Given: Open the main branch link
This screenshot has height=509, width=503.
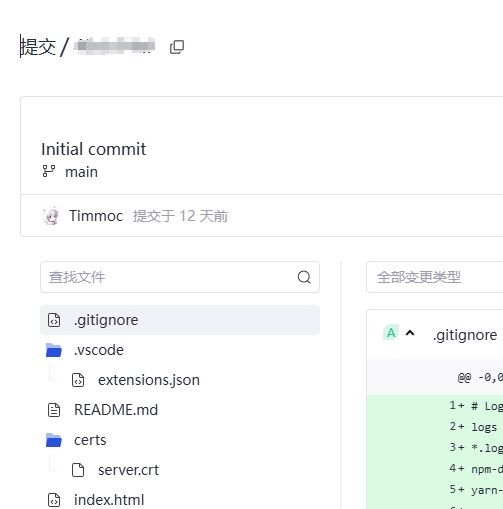Looking at the screenshot, I should coord(81,172).
